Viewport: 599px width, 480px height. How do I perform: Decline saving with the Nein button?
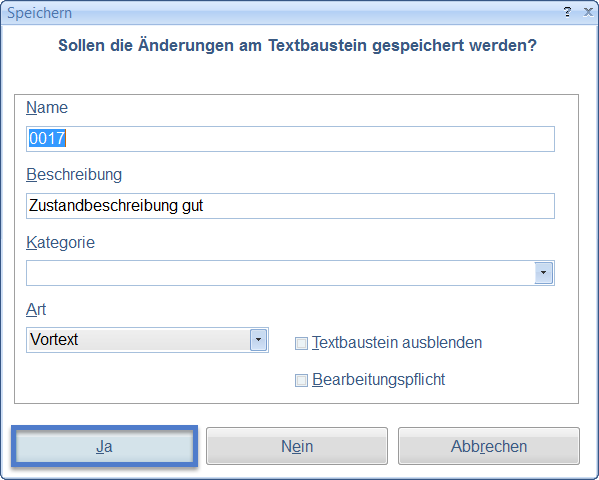point(297,446)
